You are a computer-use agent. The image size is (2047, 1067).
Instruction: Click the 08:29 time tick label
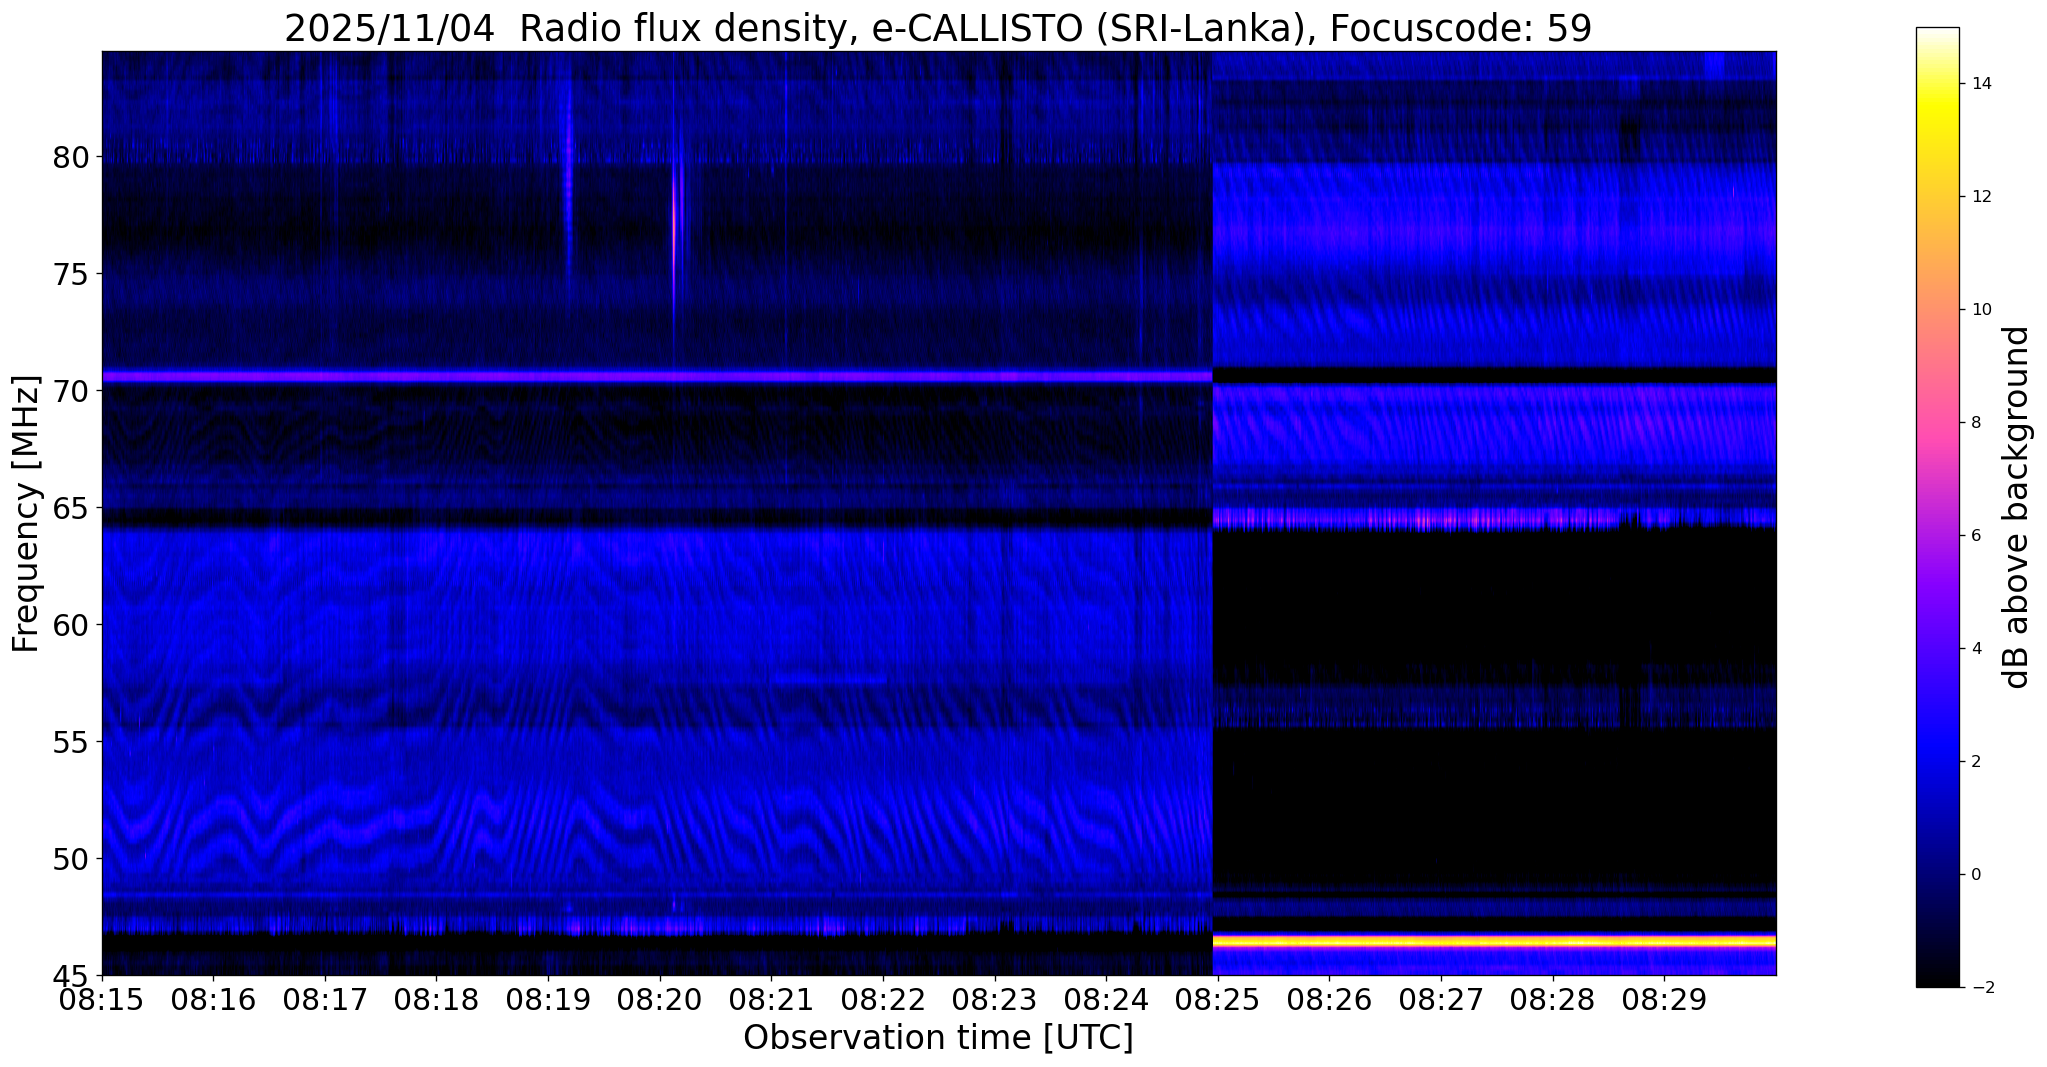click(x=1664, y=999)
